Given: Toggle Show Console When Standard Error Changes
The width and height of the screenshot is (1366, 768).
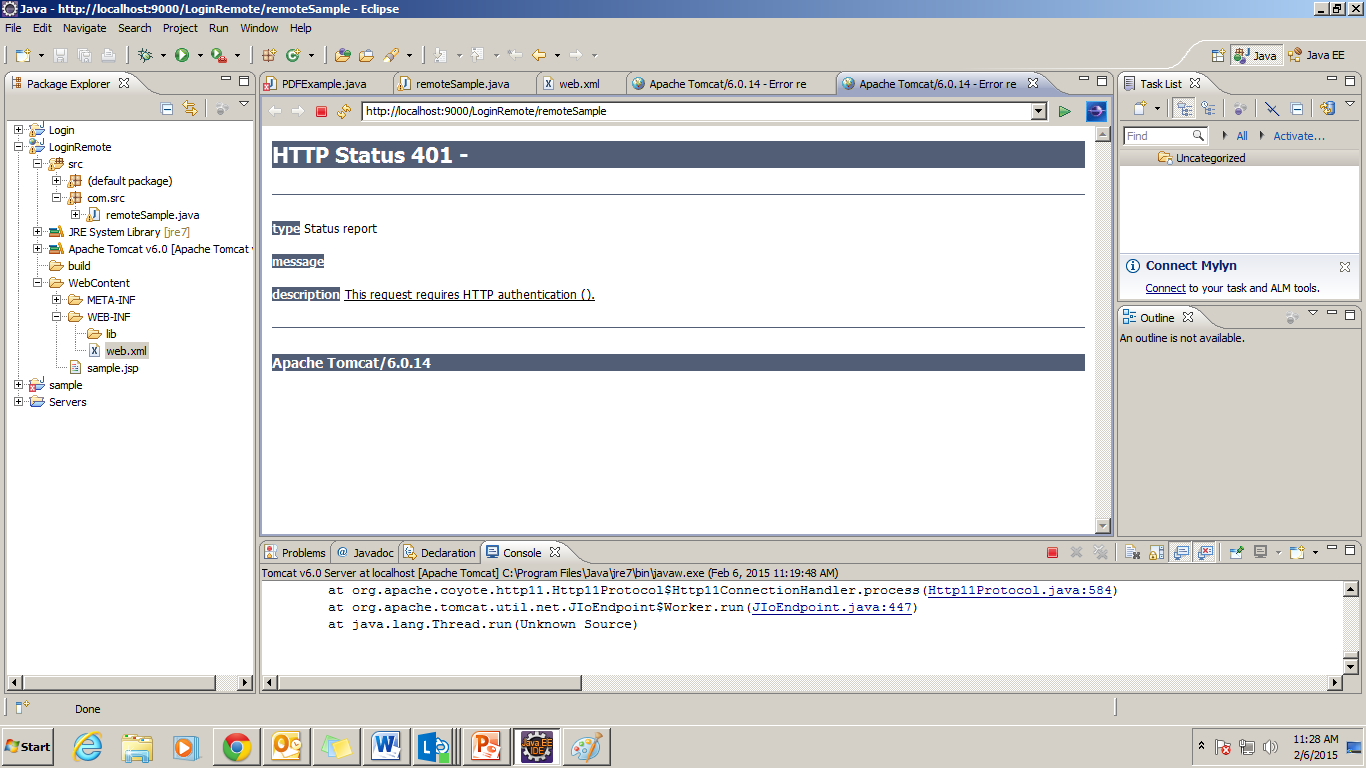Looking at the screenshot, I should pyautogui.click(x=1205, y=552).
